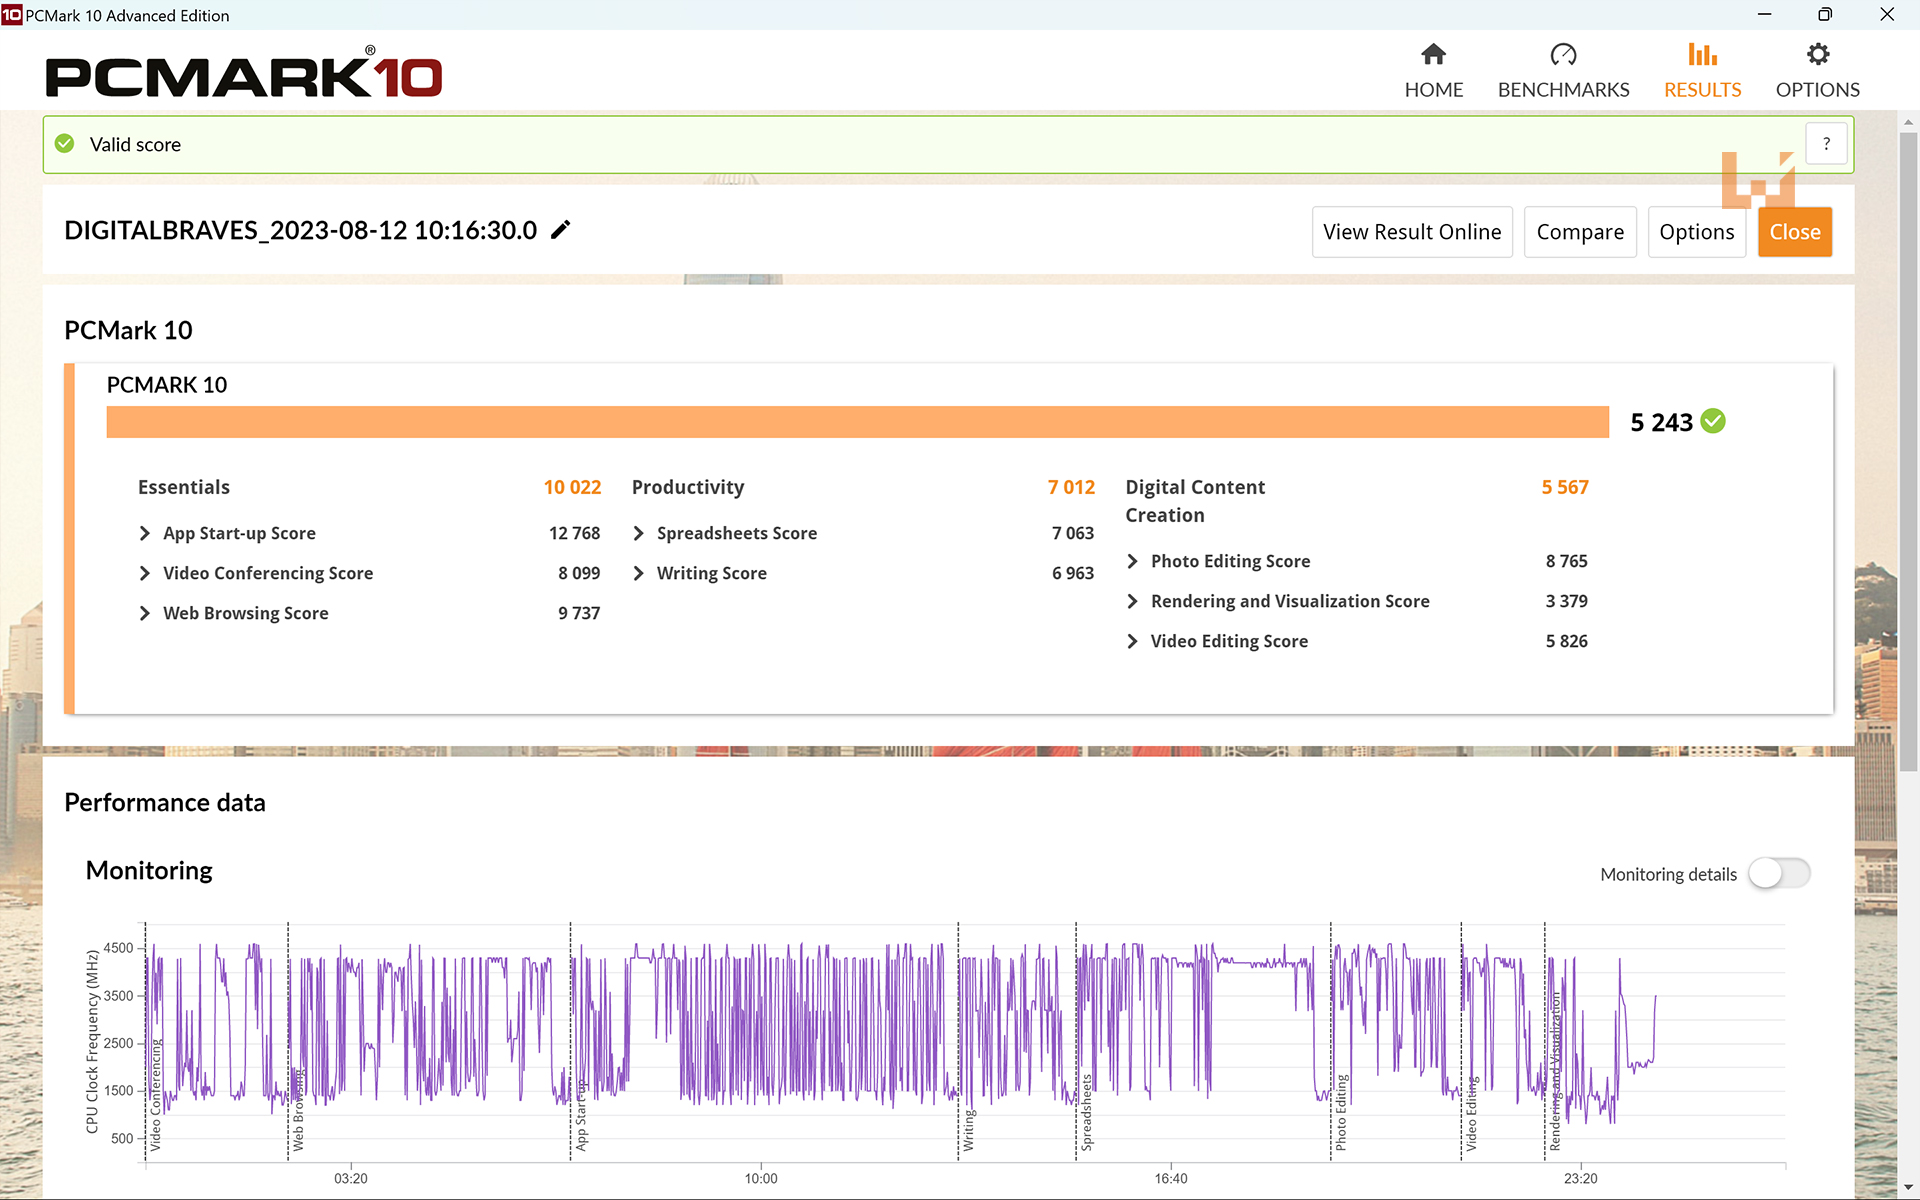Click View Result Online button
The width and height of the screenshot is (1920, 1200).
pyautogui.click(x=1411, y=232)
